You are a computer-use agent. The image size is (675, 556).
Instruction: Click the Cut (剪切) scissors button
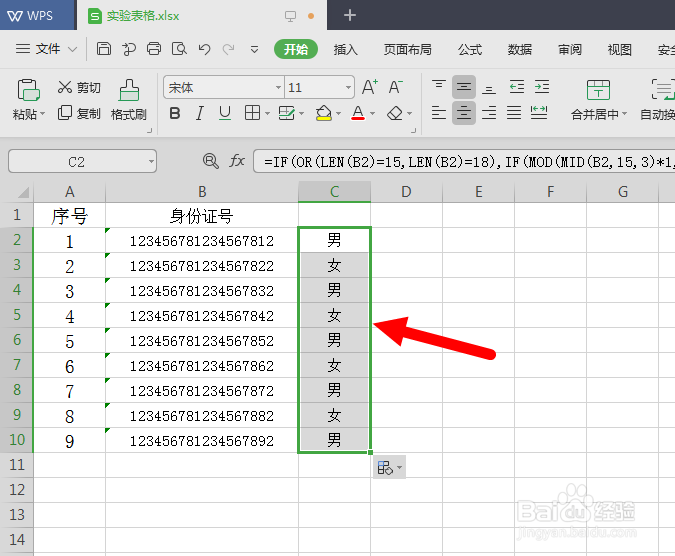[x=79, y=87]
